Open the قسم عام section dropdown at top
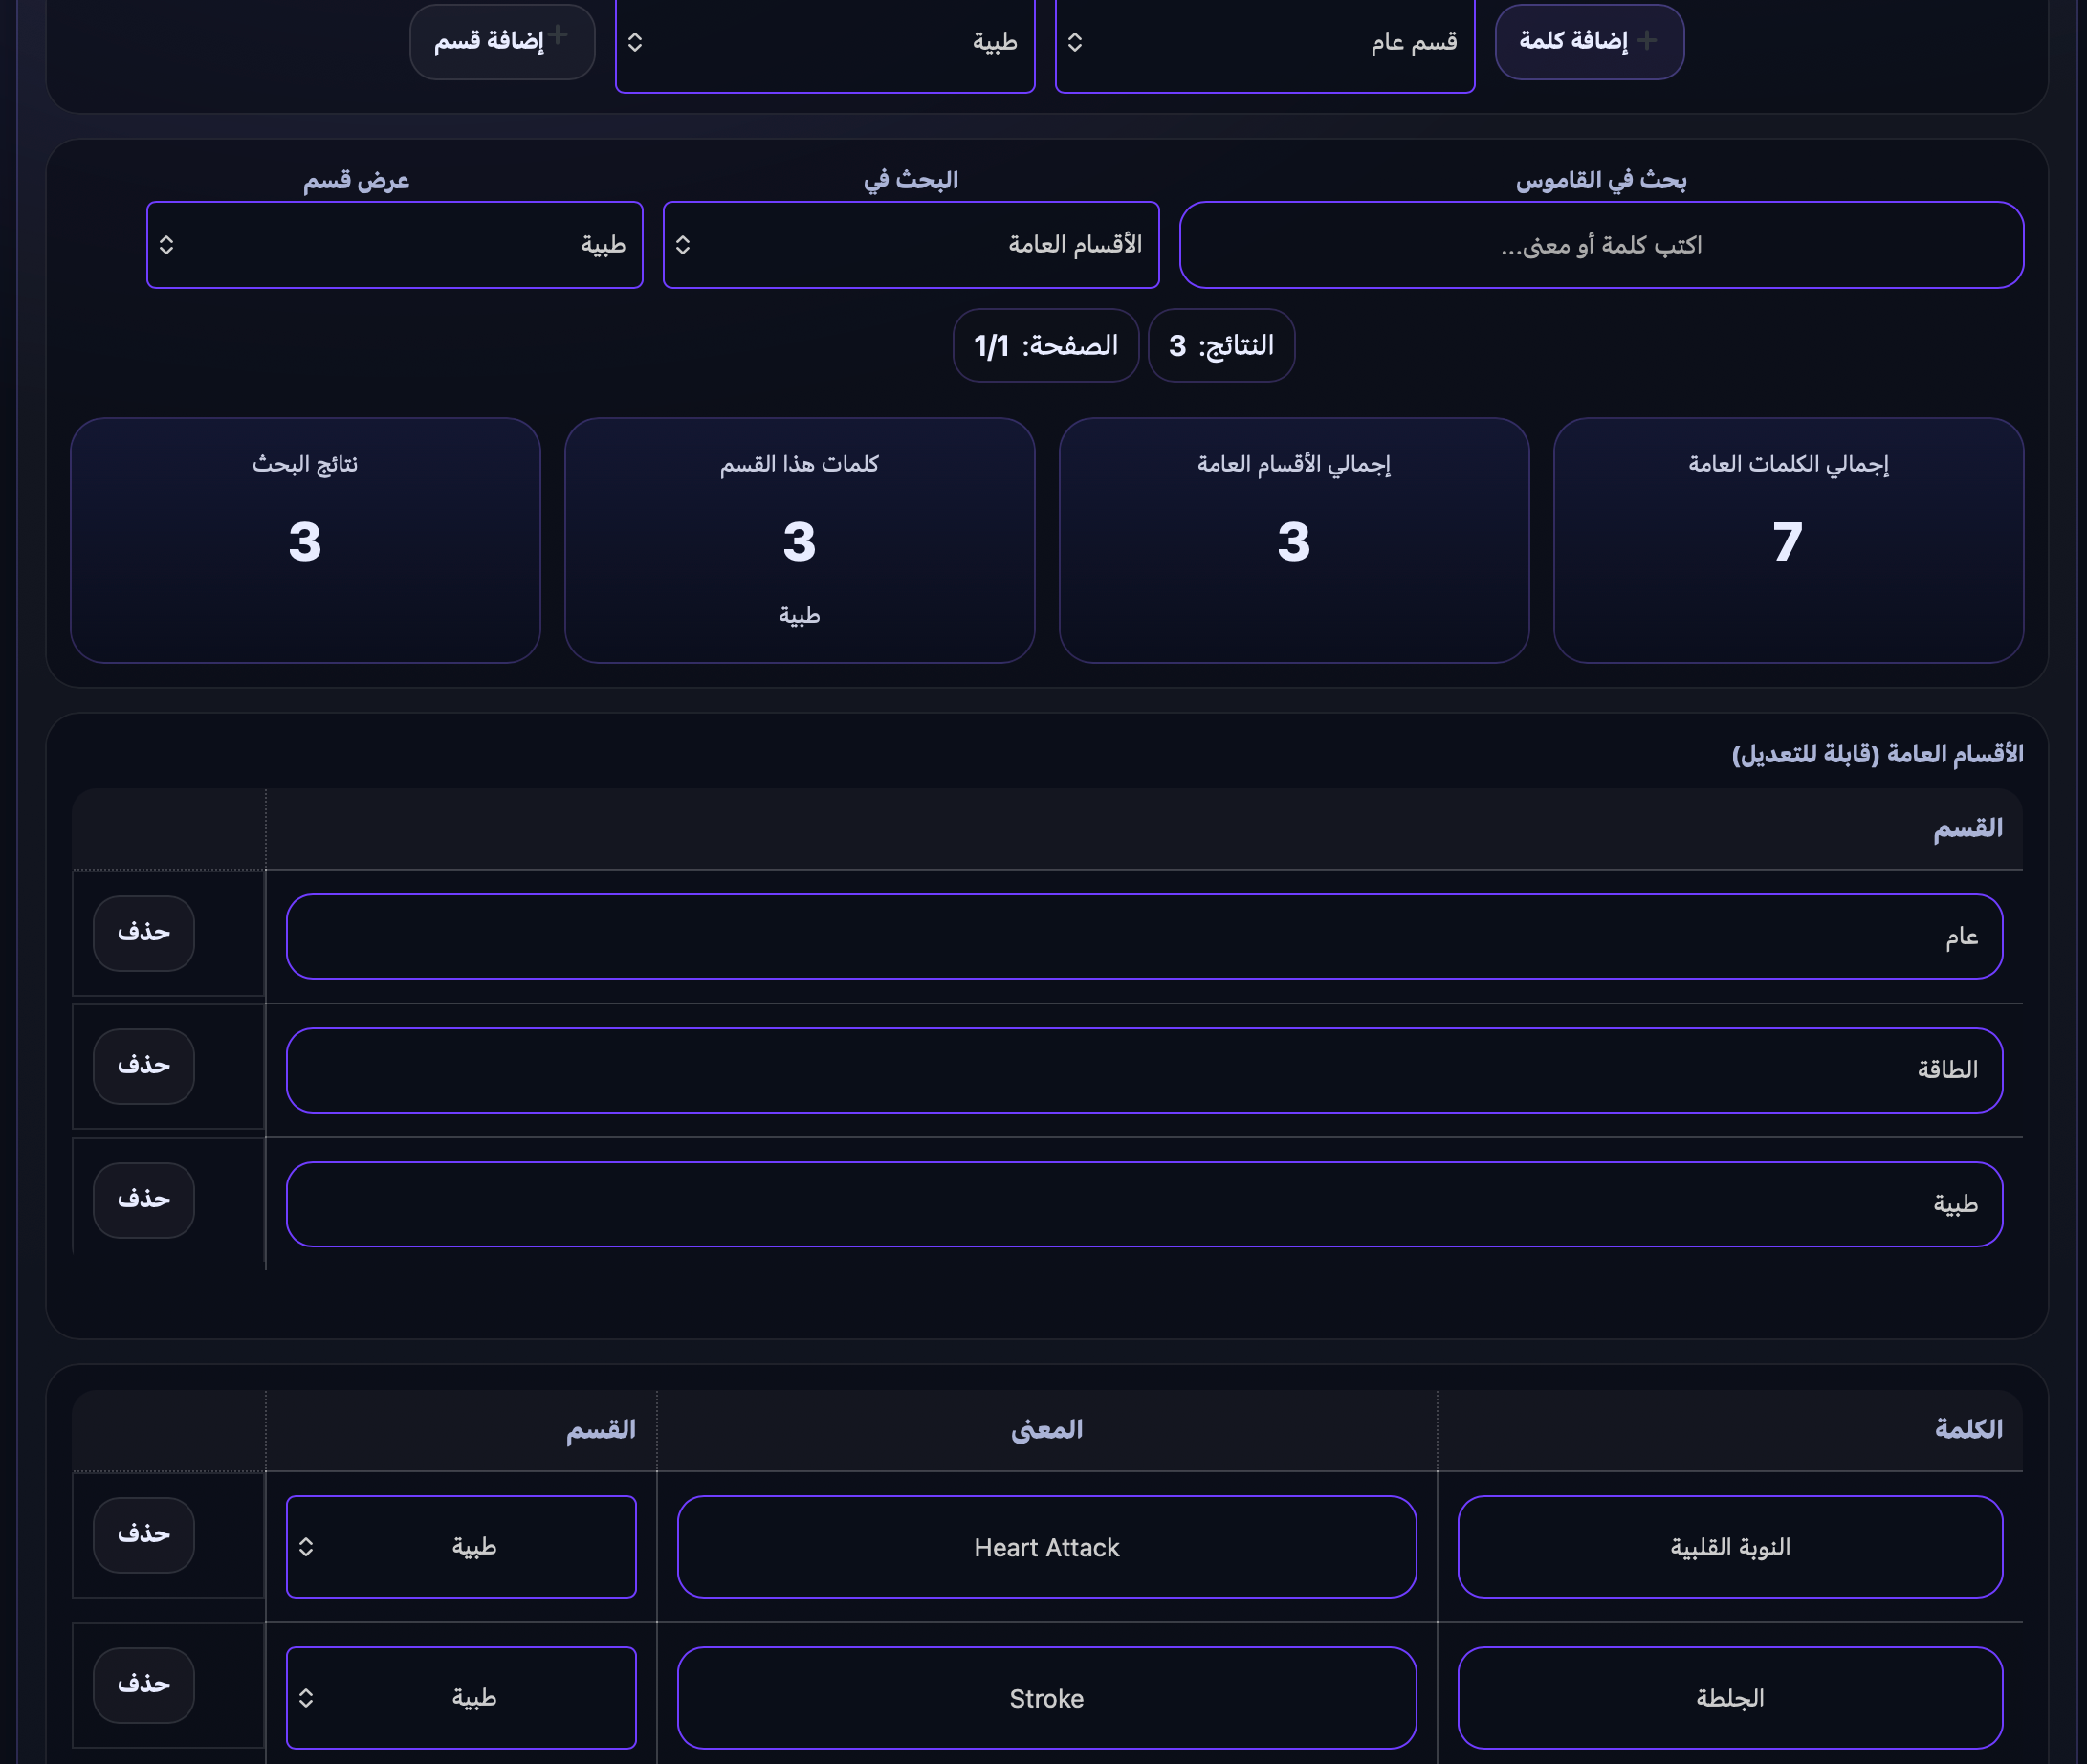The width and height of the screenshot is (2087, 1764). [x=1264, y=43]
